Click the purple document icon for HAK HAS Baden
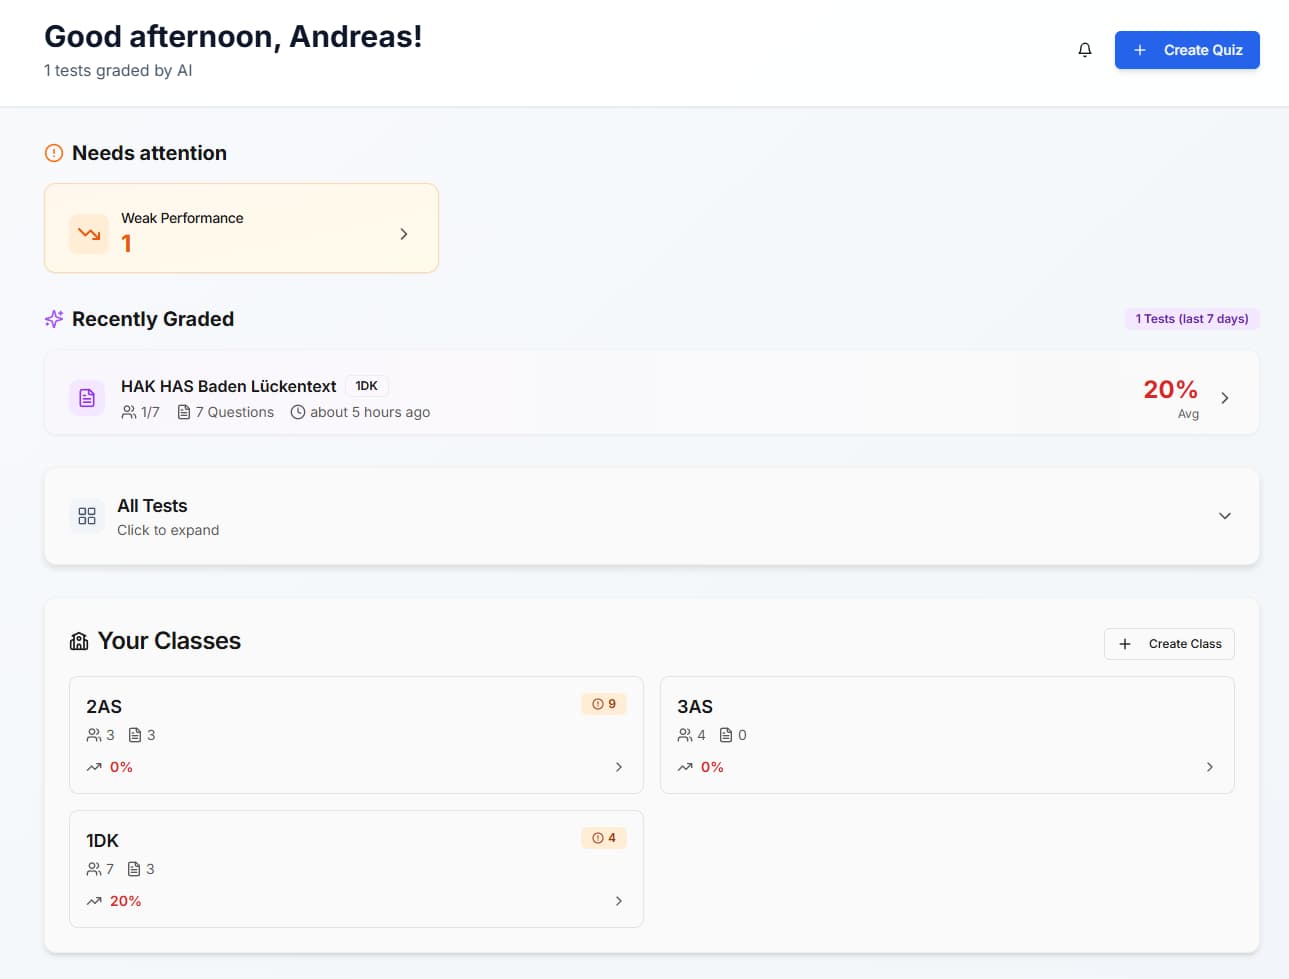 pos(87,398)
